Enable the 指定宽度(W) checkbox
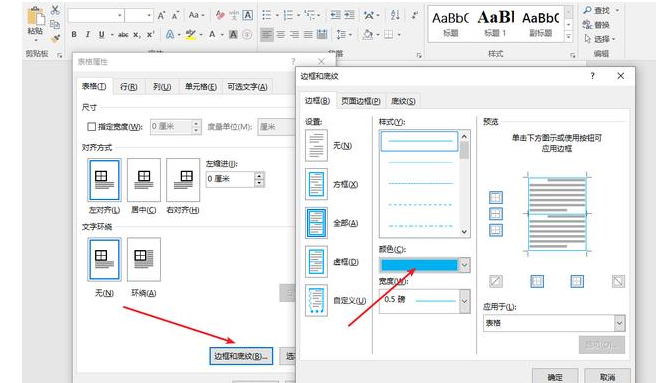This screenshot has height=383, width=656. point(91,126)
